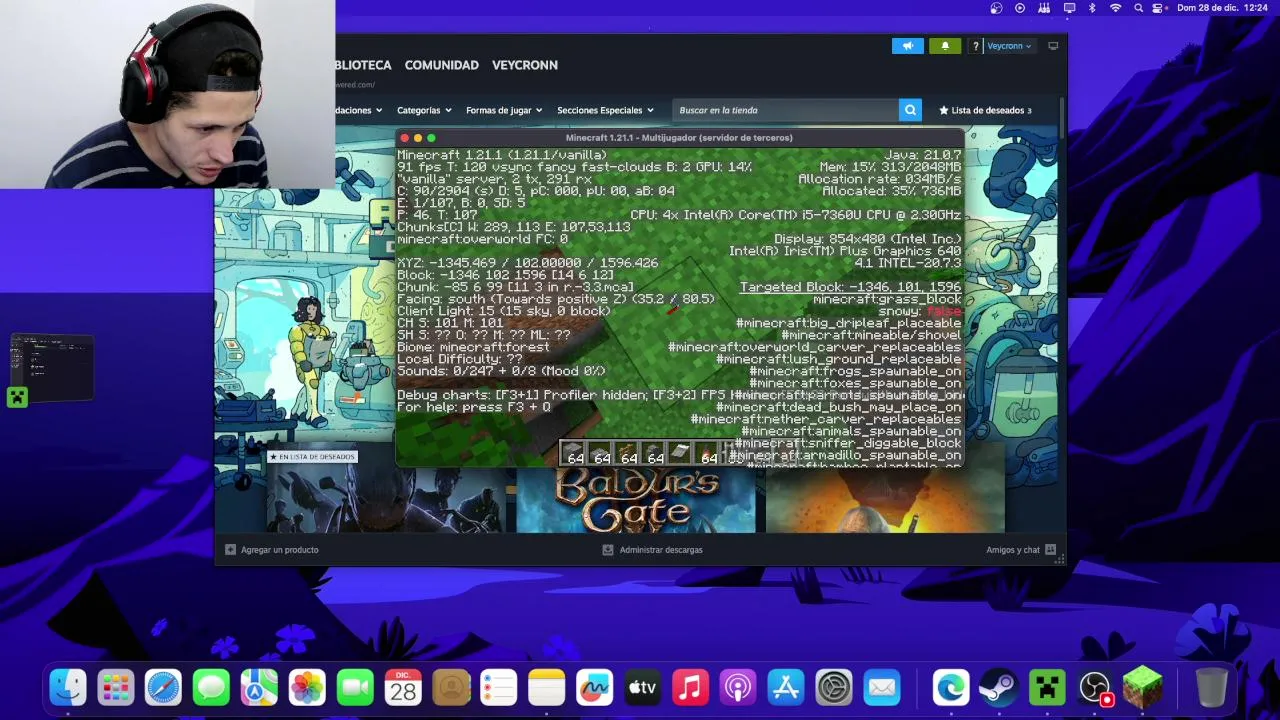This screenshot has width=1280, height=720.
Task: Click the Steam announcements megaphone icon
Action: [x=908, y=46]
